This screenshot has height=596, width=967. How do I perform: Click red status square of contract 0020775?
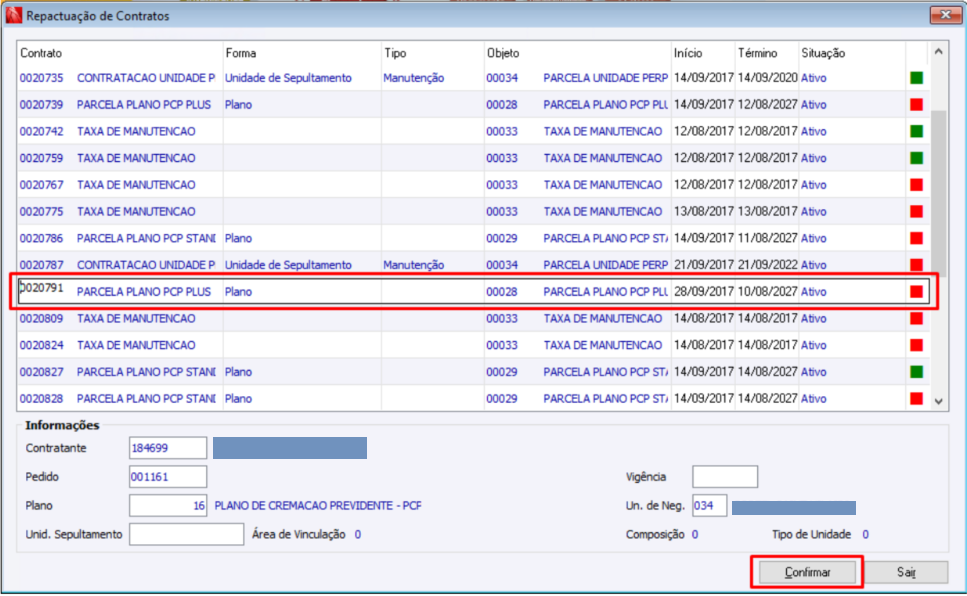[916, 212]
